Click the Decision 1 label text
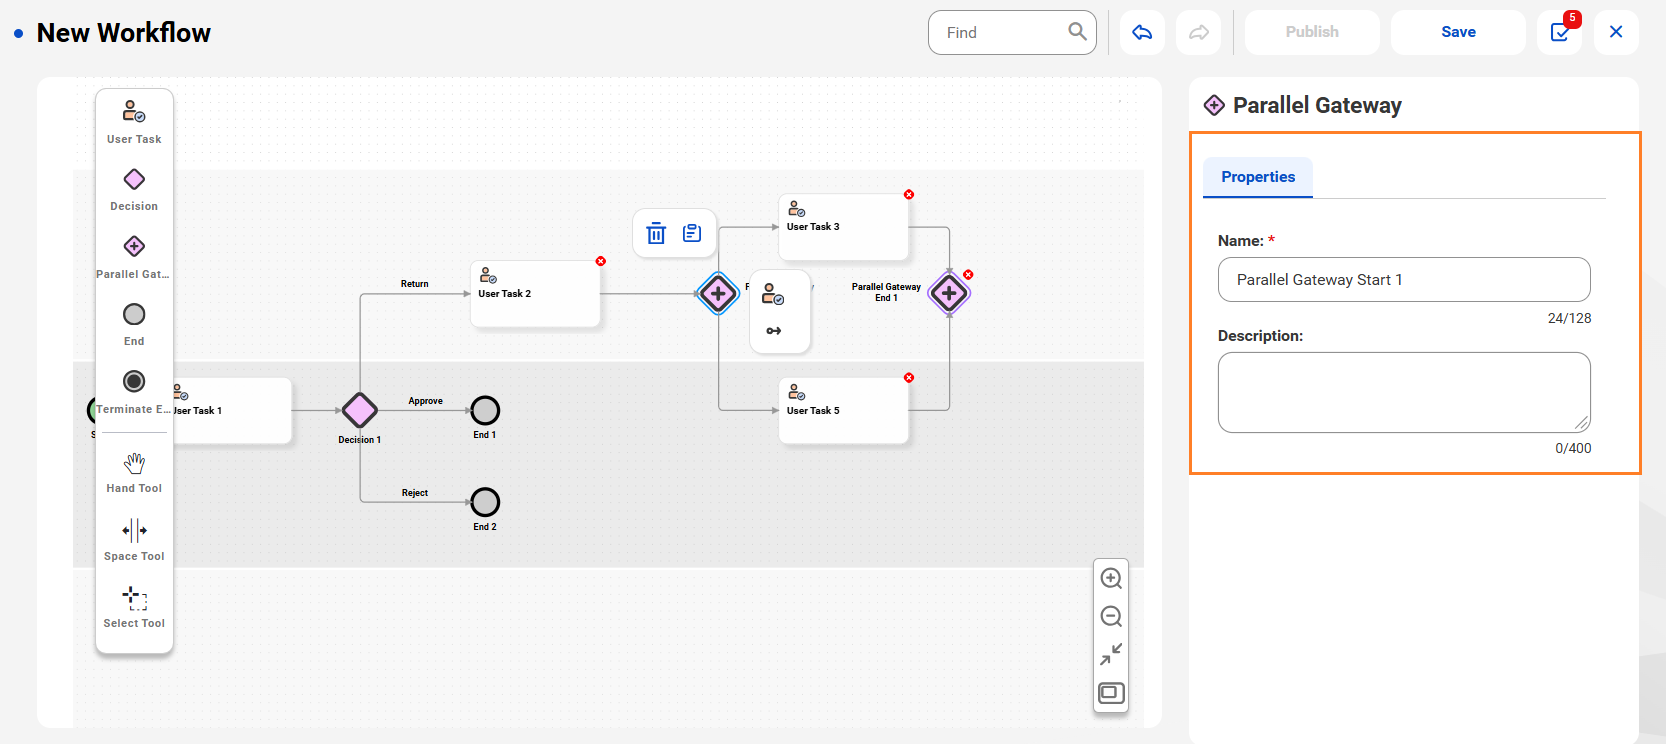Image resolution: width=1666 pixels, height=744 pixels. (359, 440)
